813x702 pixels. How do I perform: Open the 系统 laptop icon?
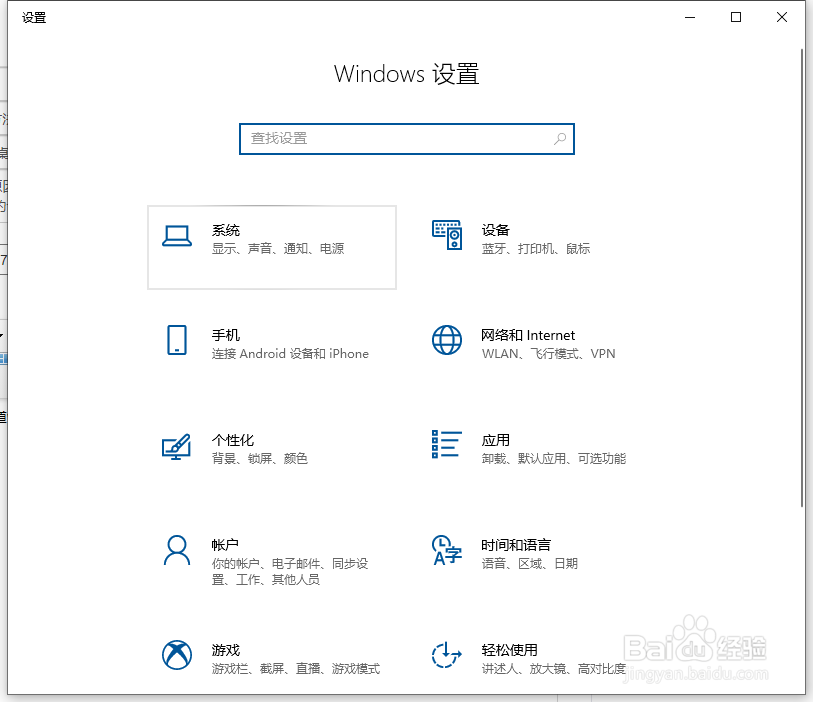(177, 236)
